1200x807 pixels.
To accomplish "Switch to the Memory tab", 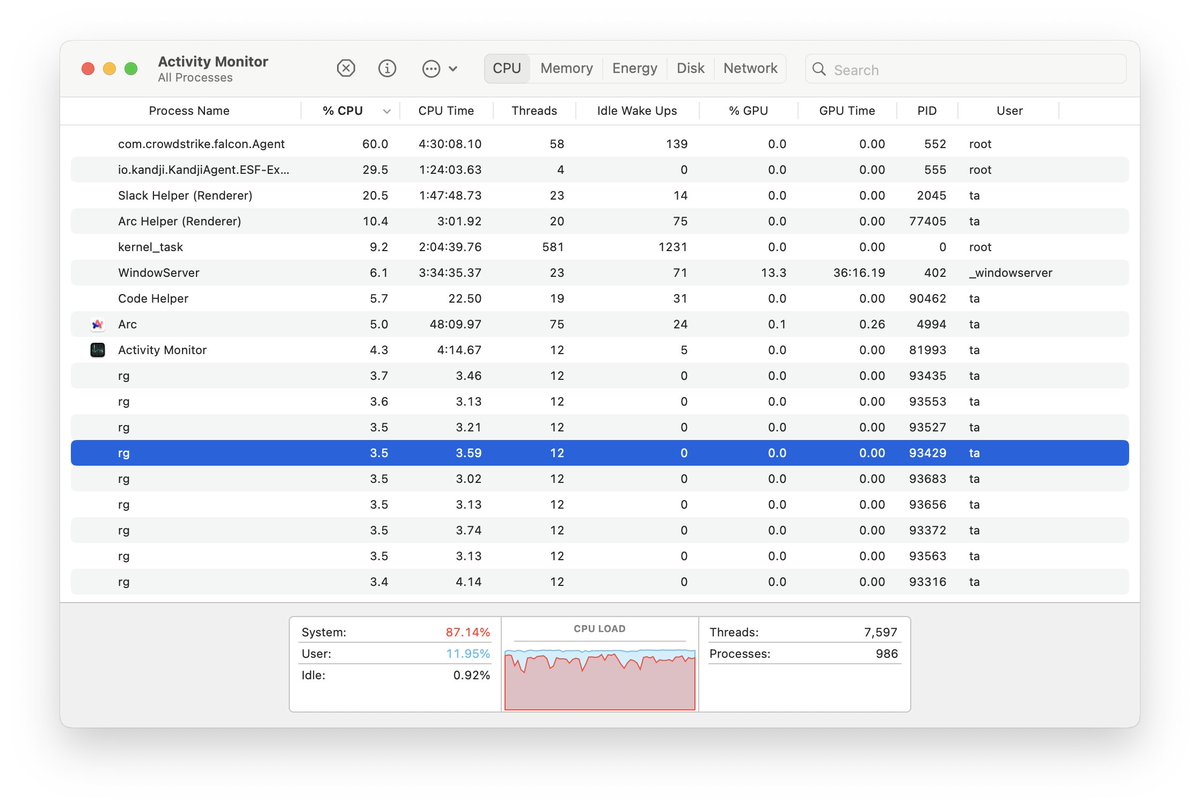I will [567, 68].
